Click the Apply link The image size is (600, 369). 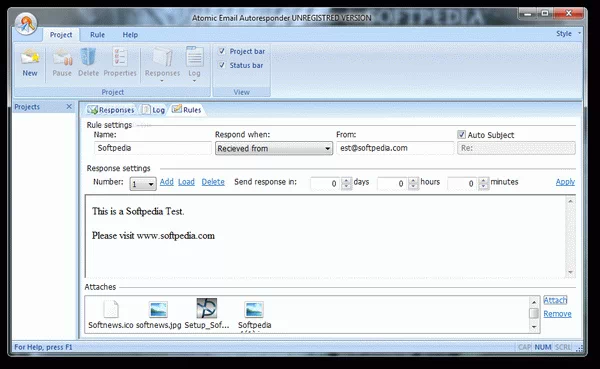point(565,182)
